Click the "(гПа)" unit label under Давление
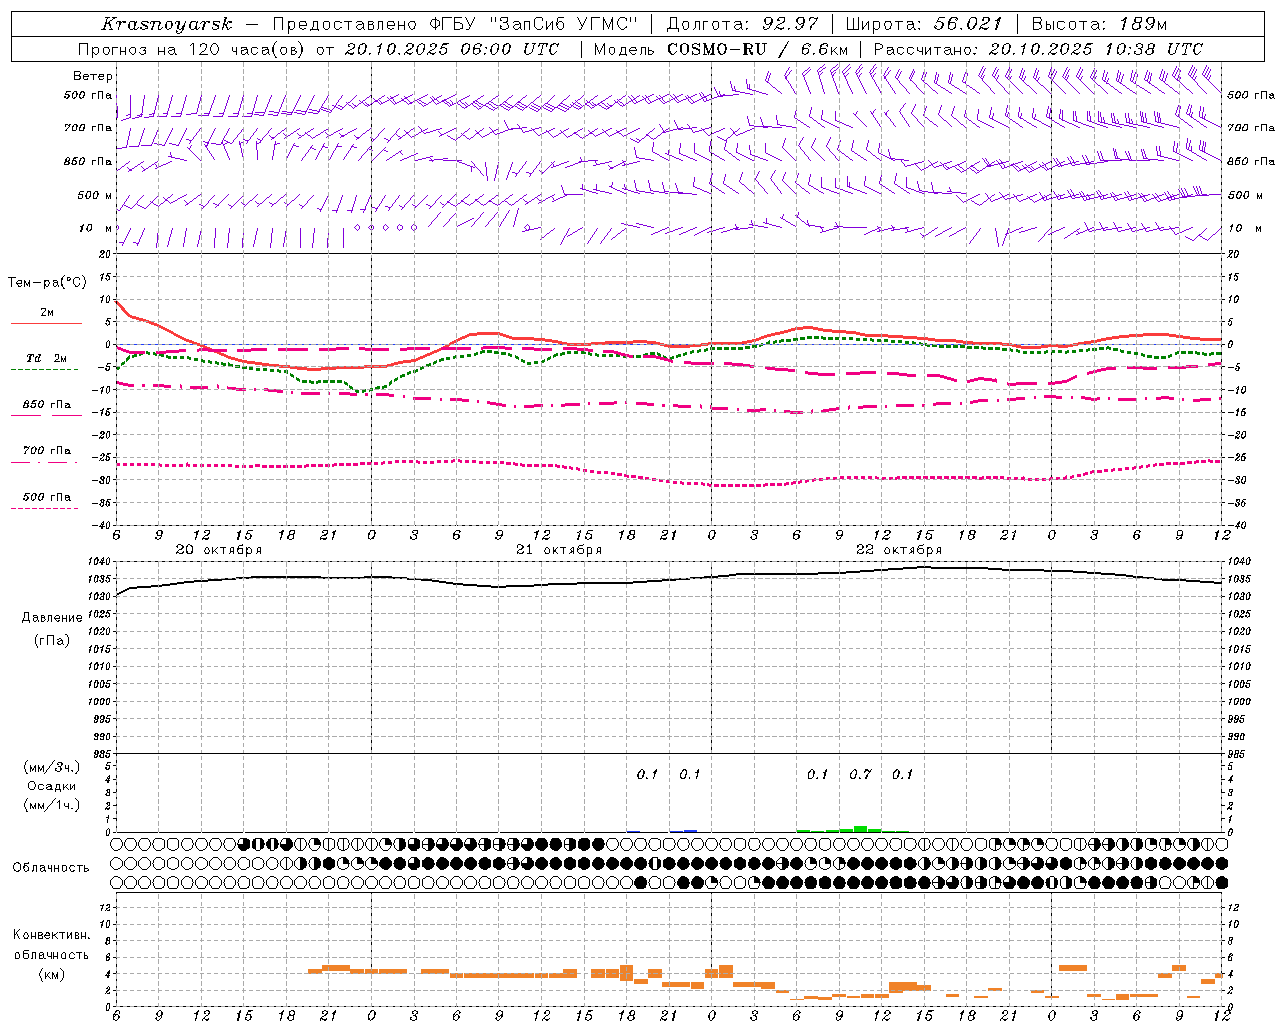The image size is (1280, 1024). (52, 641)
